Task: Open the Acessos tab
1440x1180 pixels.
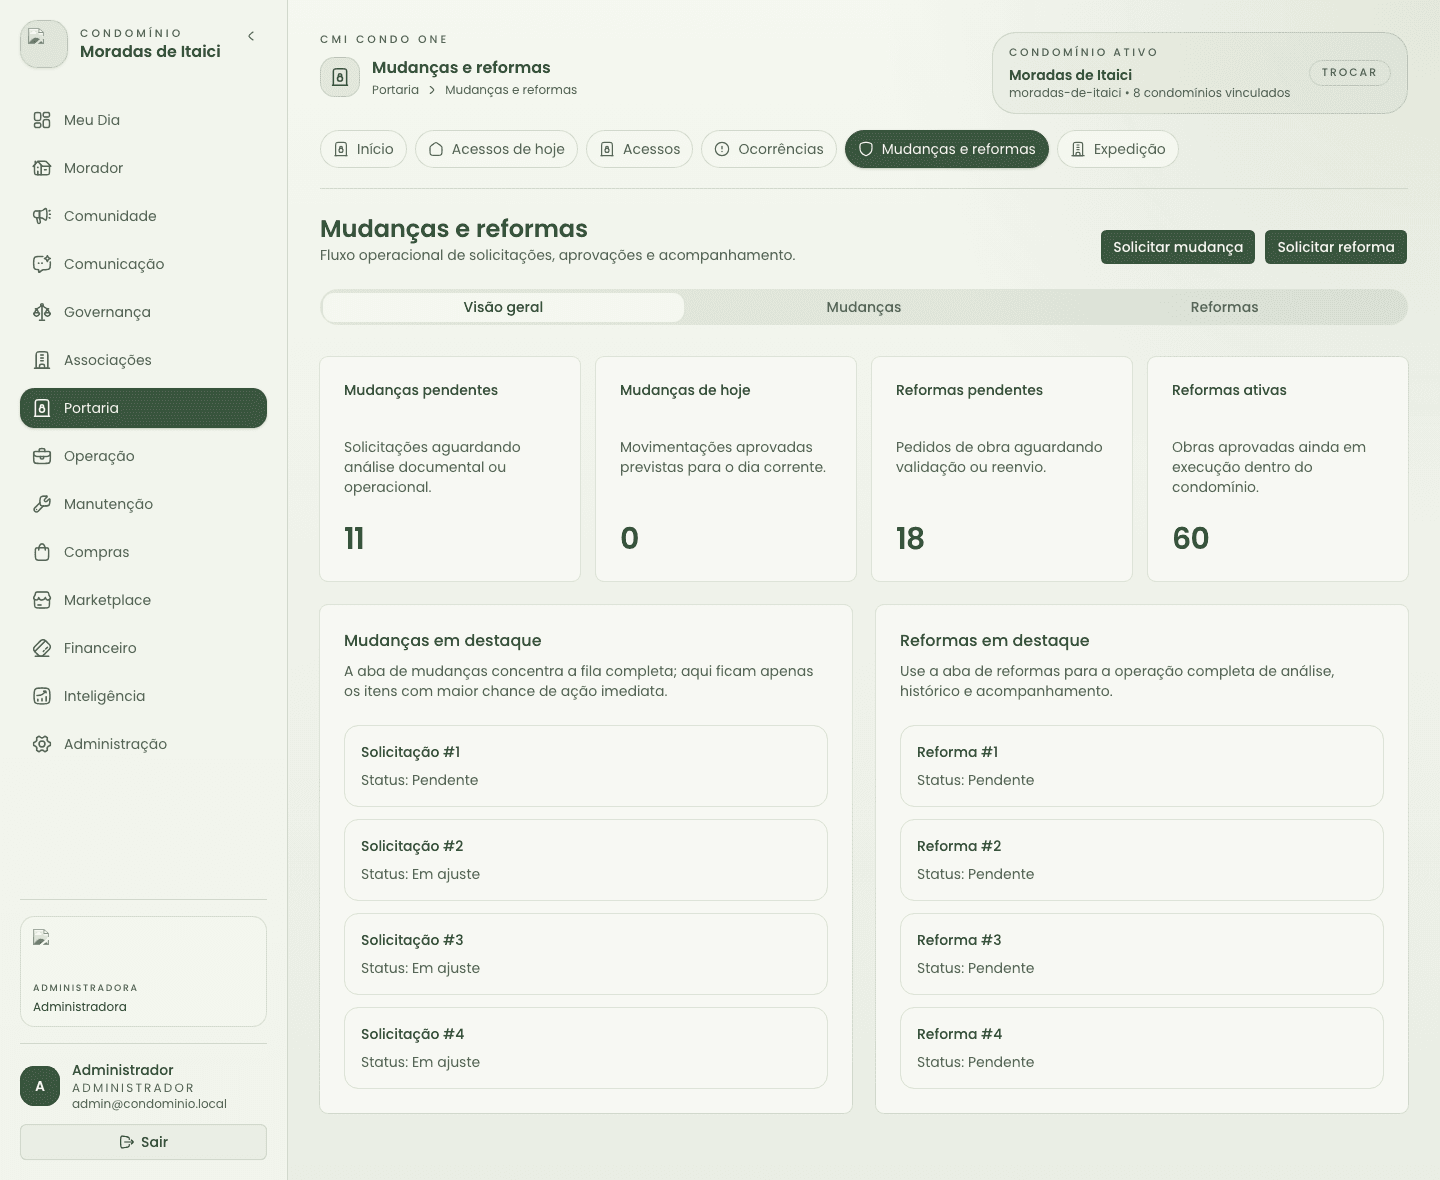Action: coord(640,149)
